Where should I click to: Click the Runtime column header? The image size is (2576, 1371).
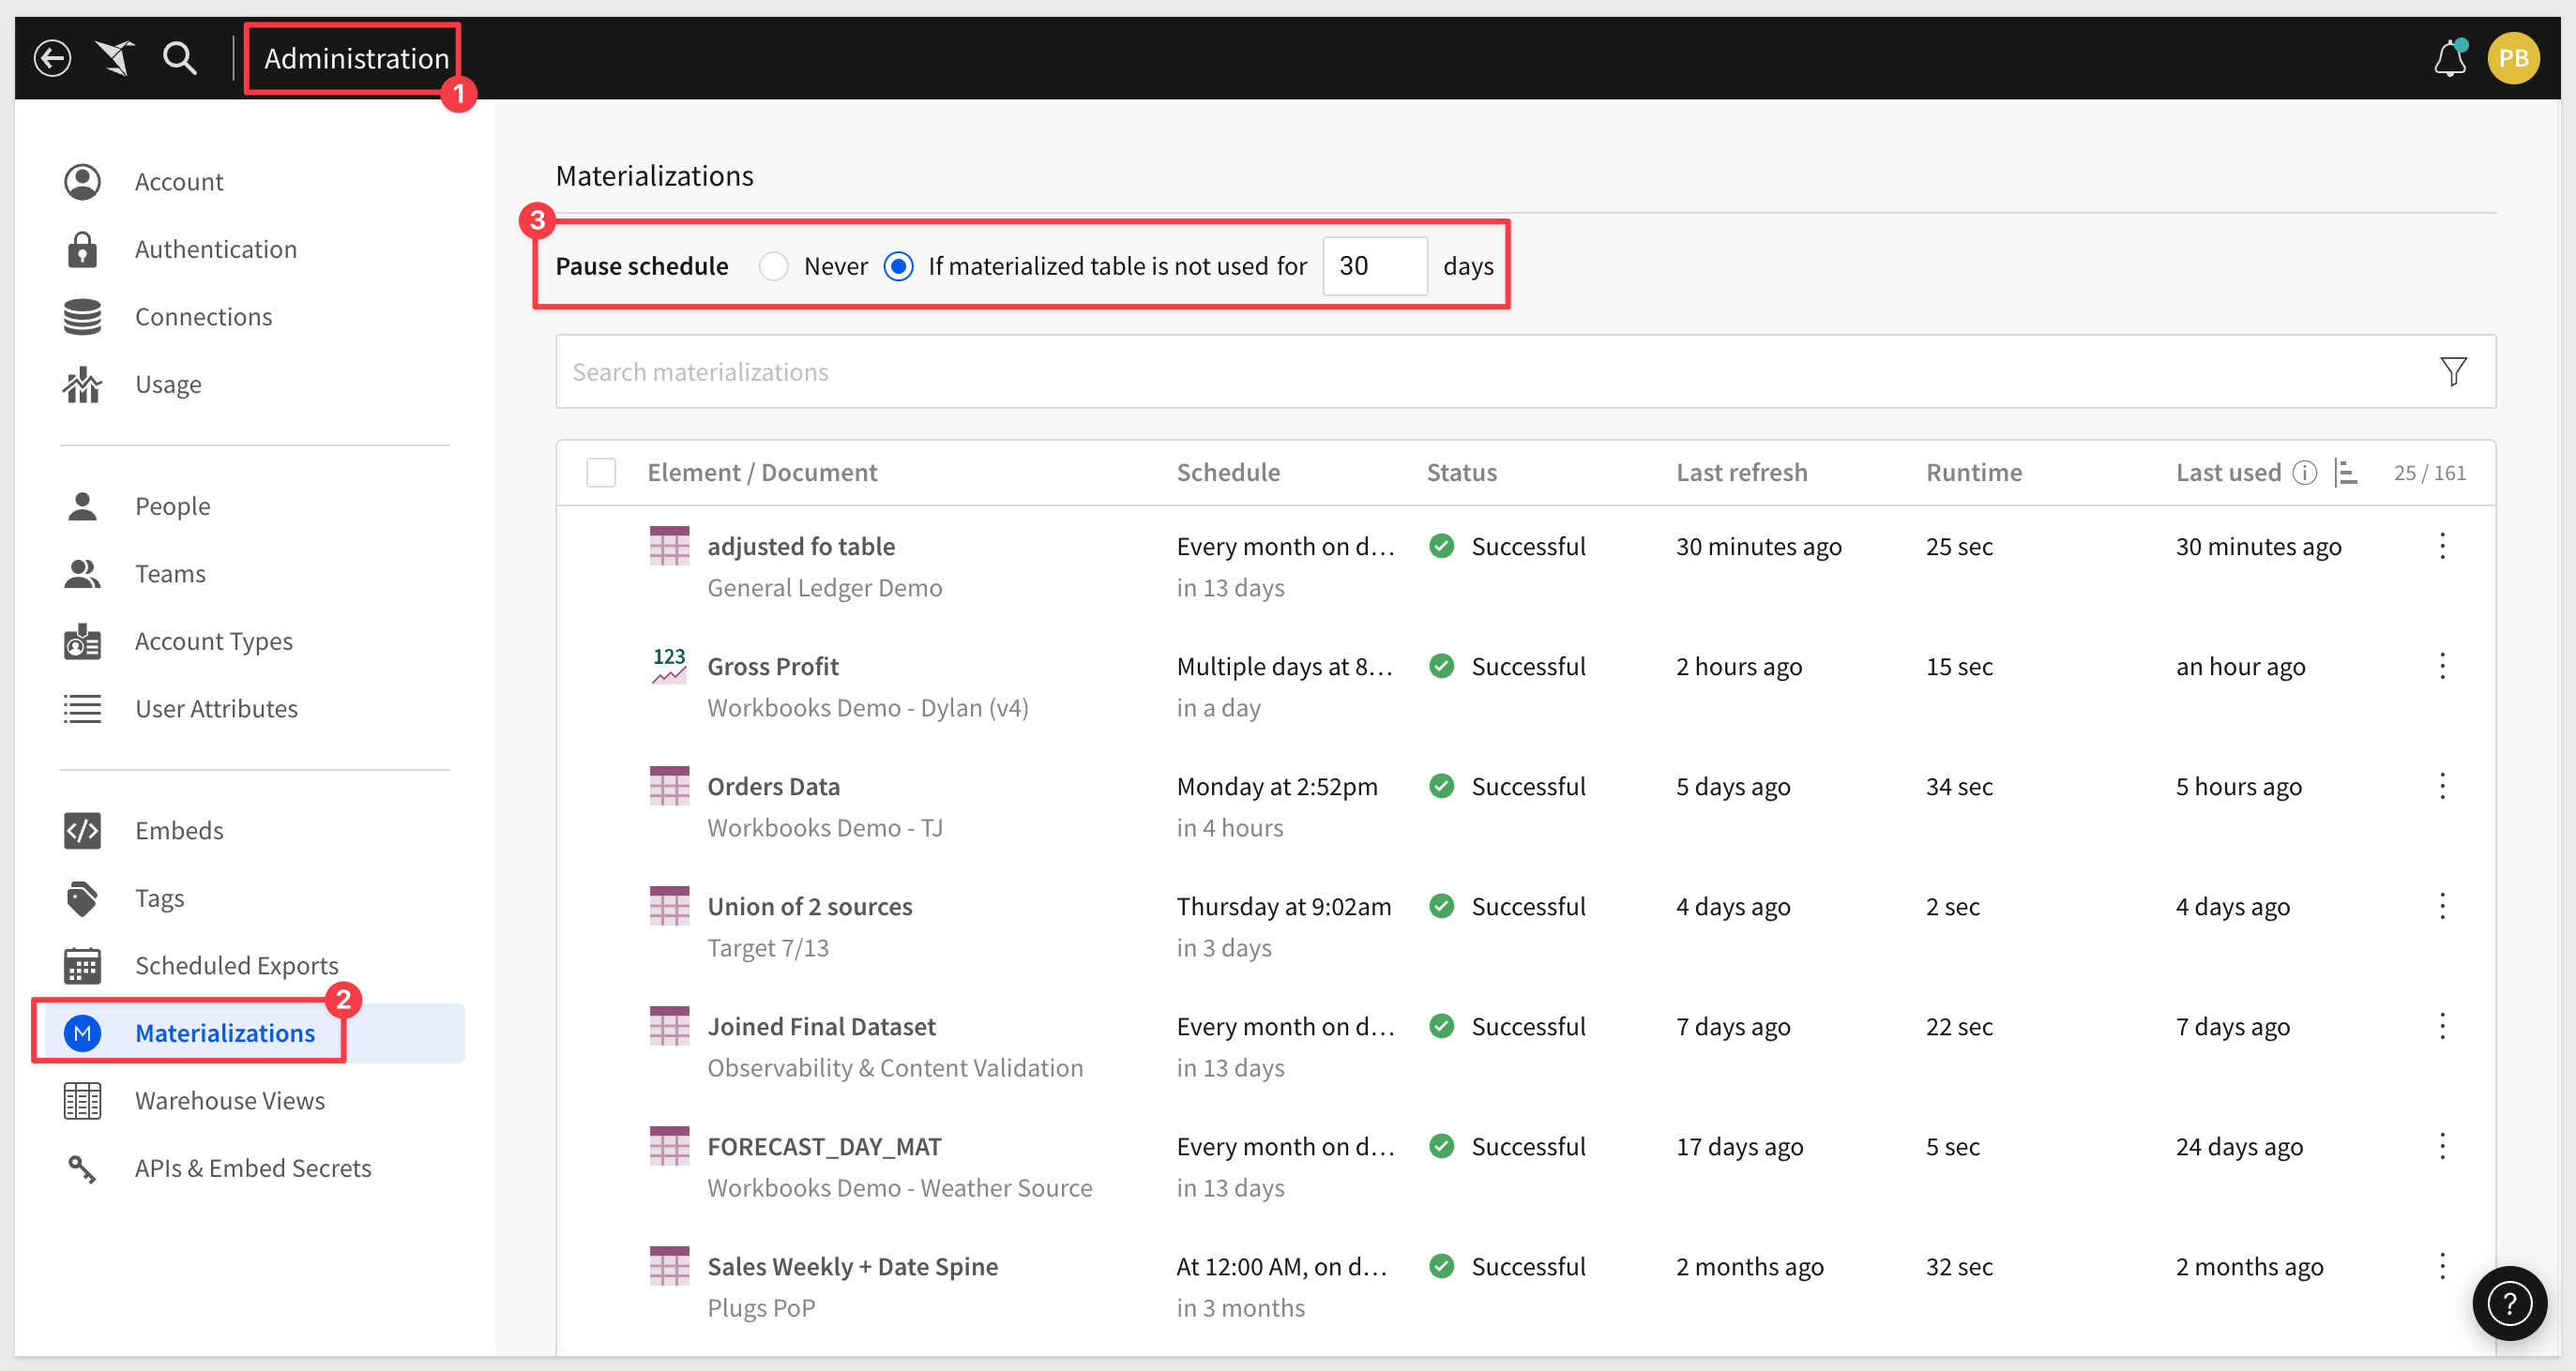1974,473
